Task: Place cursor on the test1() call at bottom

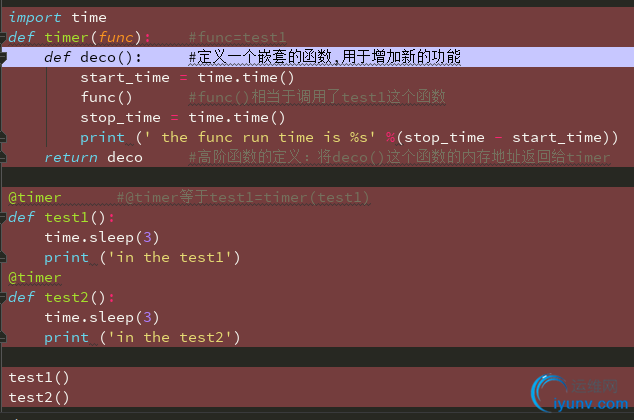Action: click(x=39, y=377)
